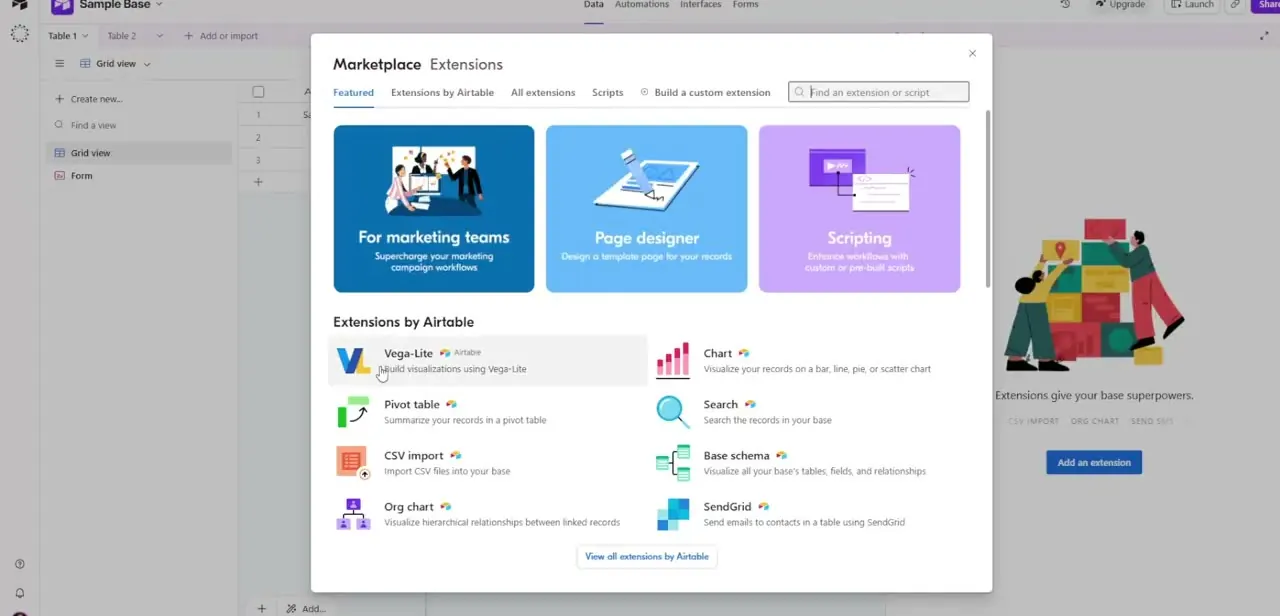
Task: Click the base history icon
Action: point(1066,5)
